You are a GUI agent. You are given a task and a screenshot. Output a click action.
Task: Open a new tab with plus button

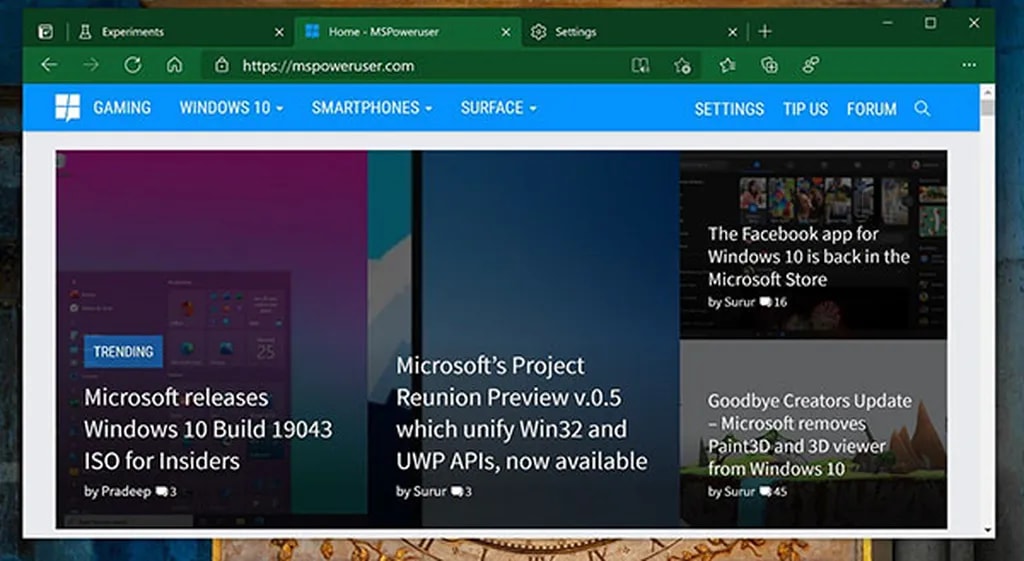pos(765,32)
